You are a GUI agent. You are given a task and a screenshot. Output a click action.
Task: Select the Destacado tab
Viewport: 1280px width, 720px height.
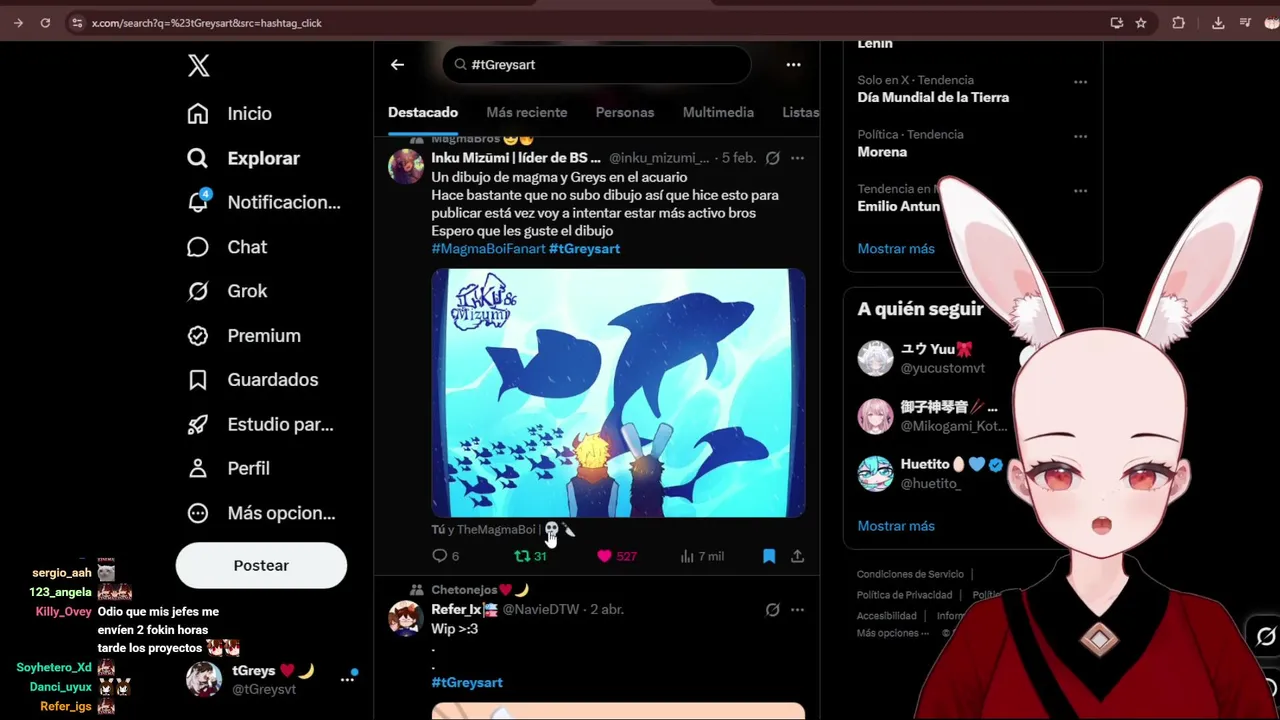tap(423, 112)
